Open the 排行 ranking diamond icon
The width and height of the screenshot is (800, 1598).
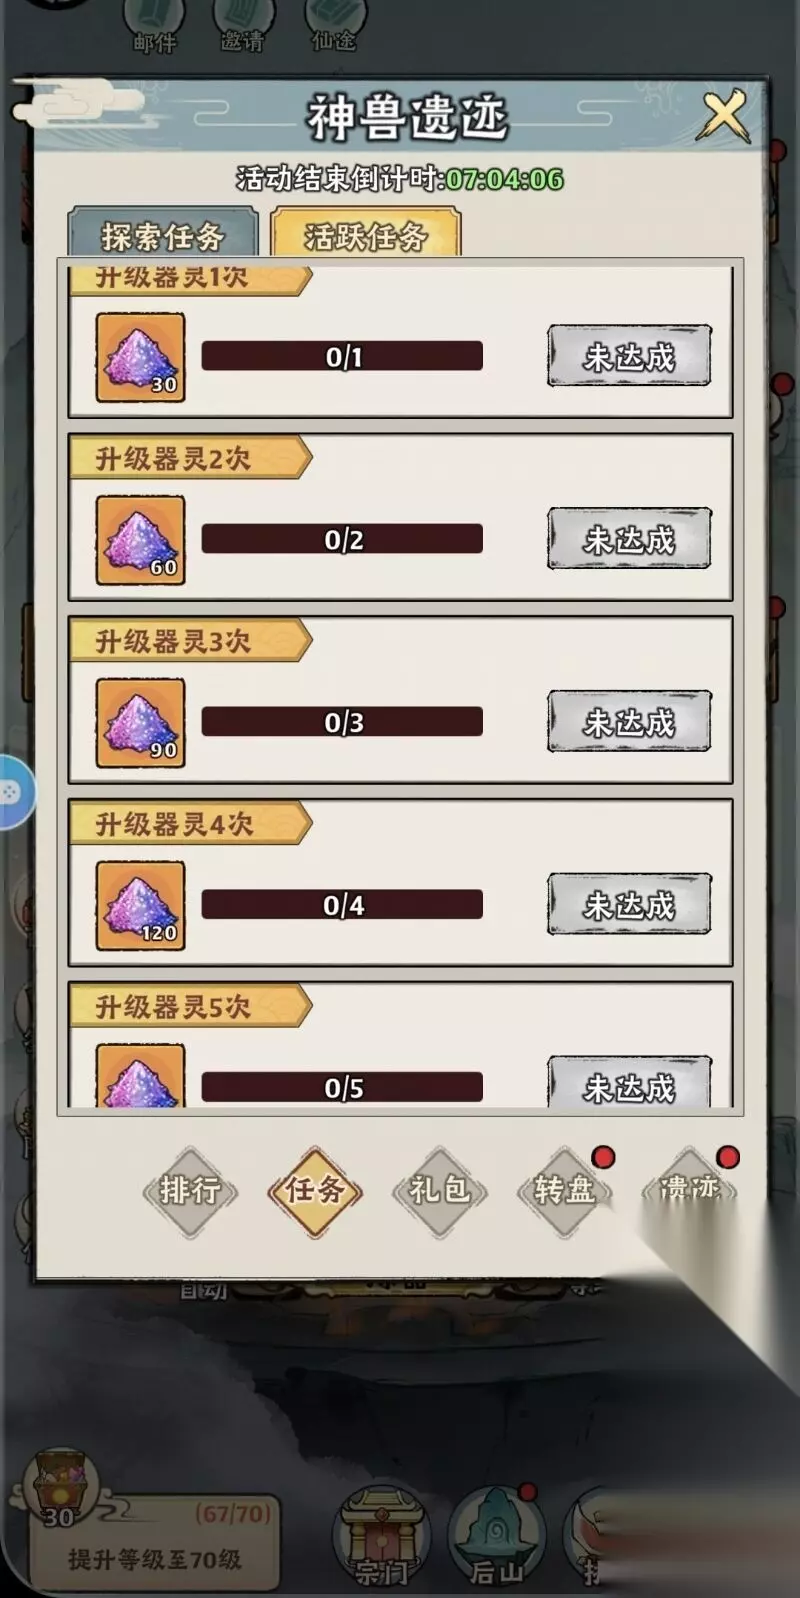(190, 1190)
